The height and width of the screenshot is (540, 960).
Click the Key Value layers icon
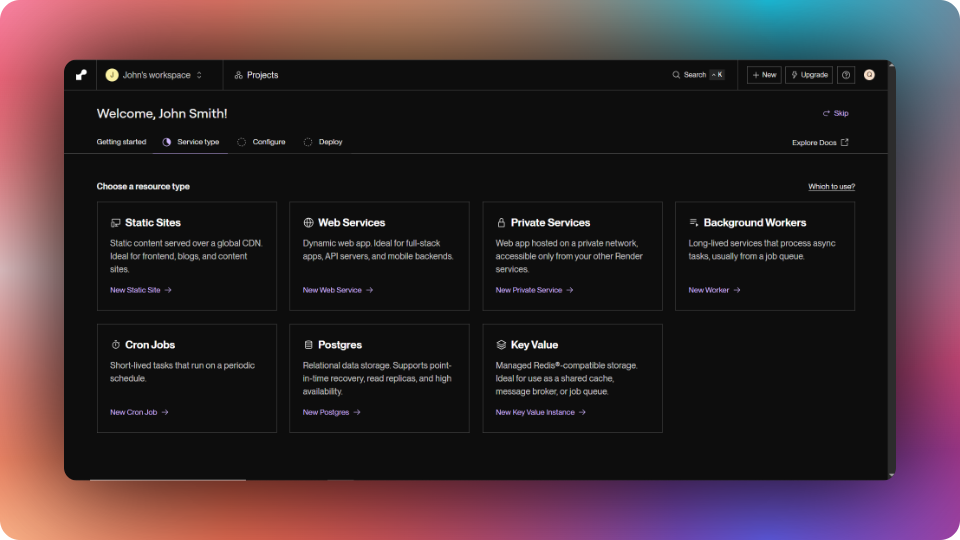(x=501, y=345)
